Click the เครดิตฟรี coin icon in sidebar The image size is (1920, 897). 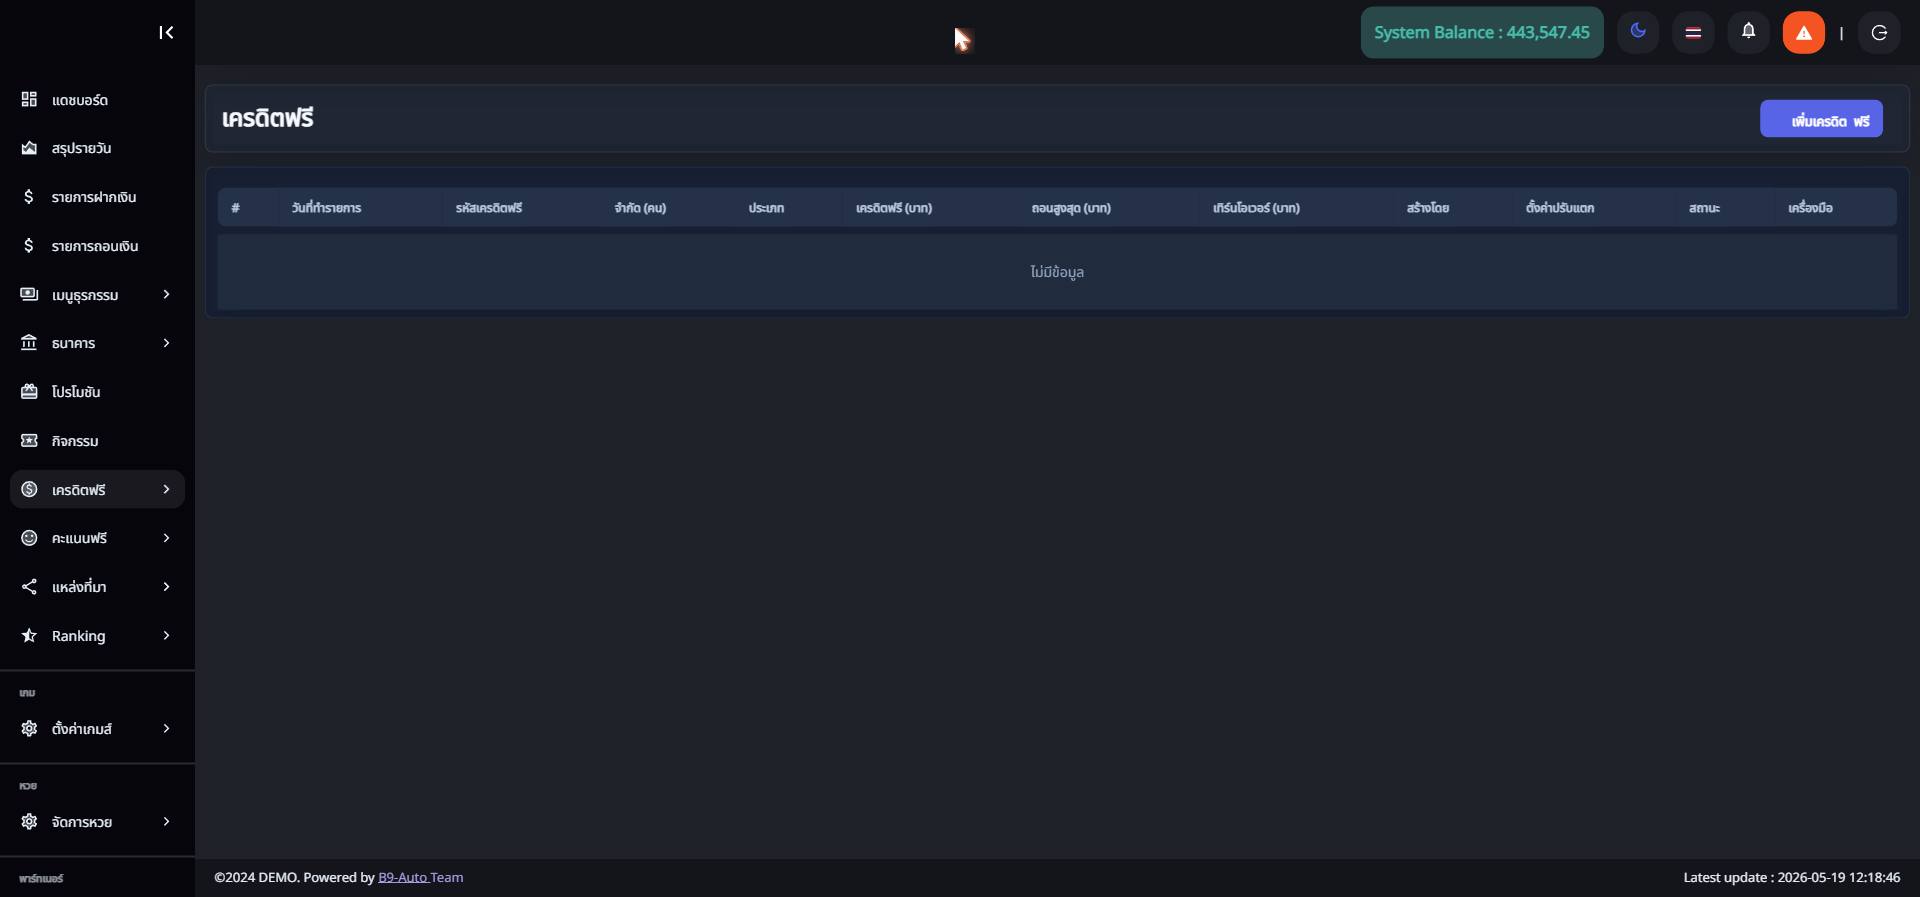pos(29,489)
